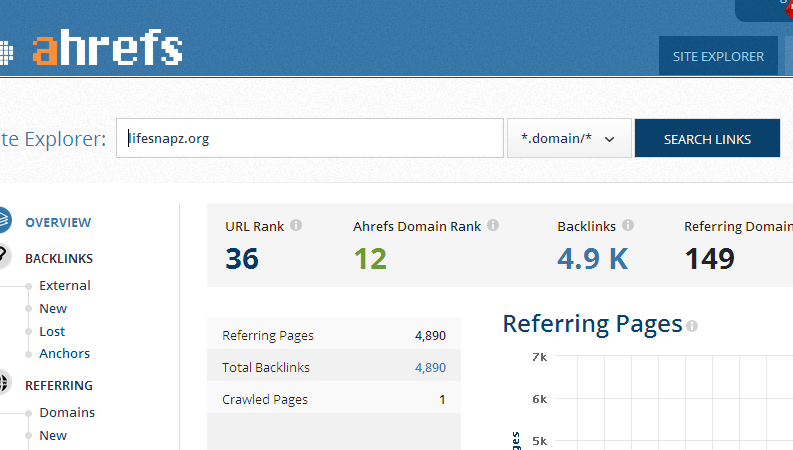Open the *.domain/* mode dropdown
This screenshot has width=793, height=450.
pyautogui.click(x=569, y=138)
